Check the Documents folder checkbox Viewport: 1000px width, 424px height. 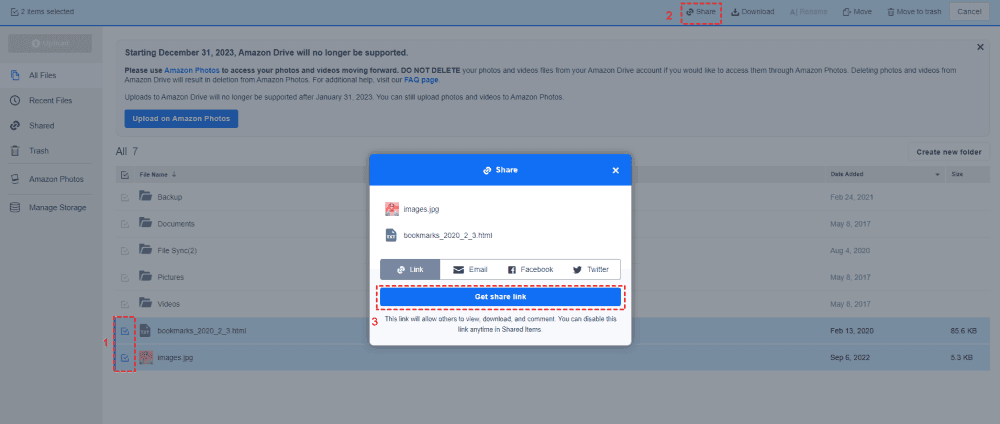[125, 224]
